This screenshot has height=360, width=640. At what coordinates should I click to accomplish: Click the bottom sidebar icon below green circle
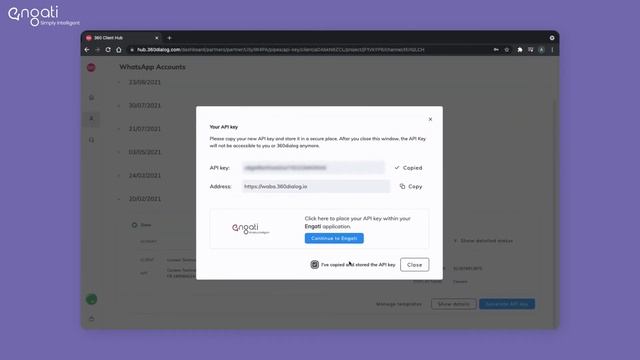(91, 319)
